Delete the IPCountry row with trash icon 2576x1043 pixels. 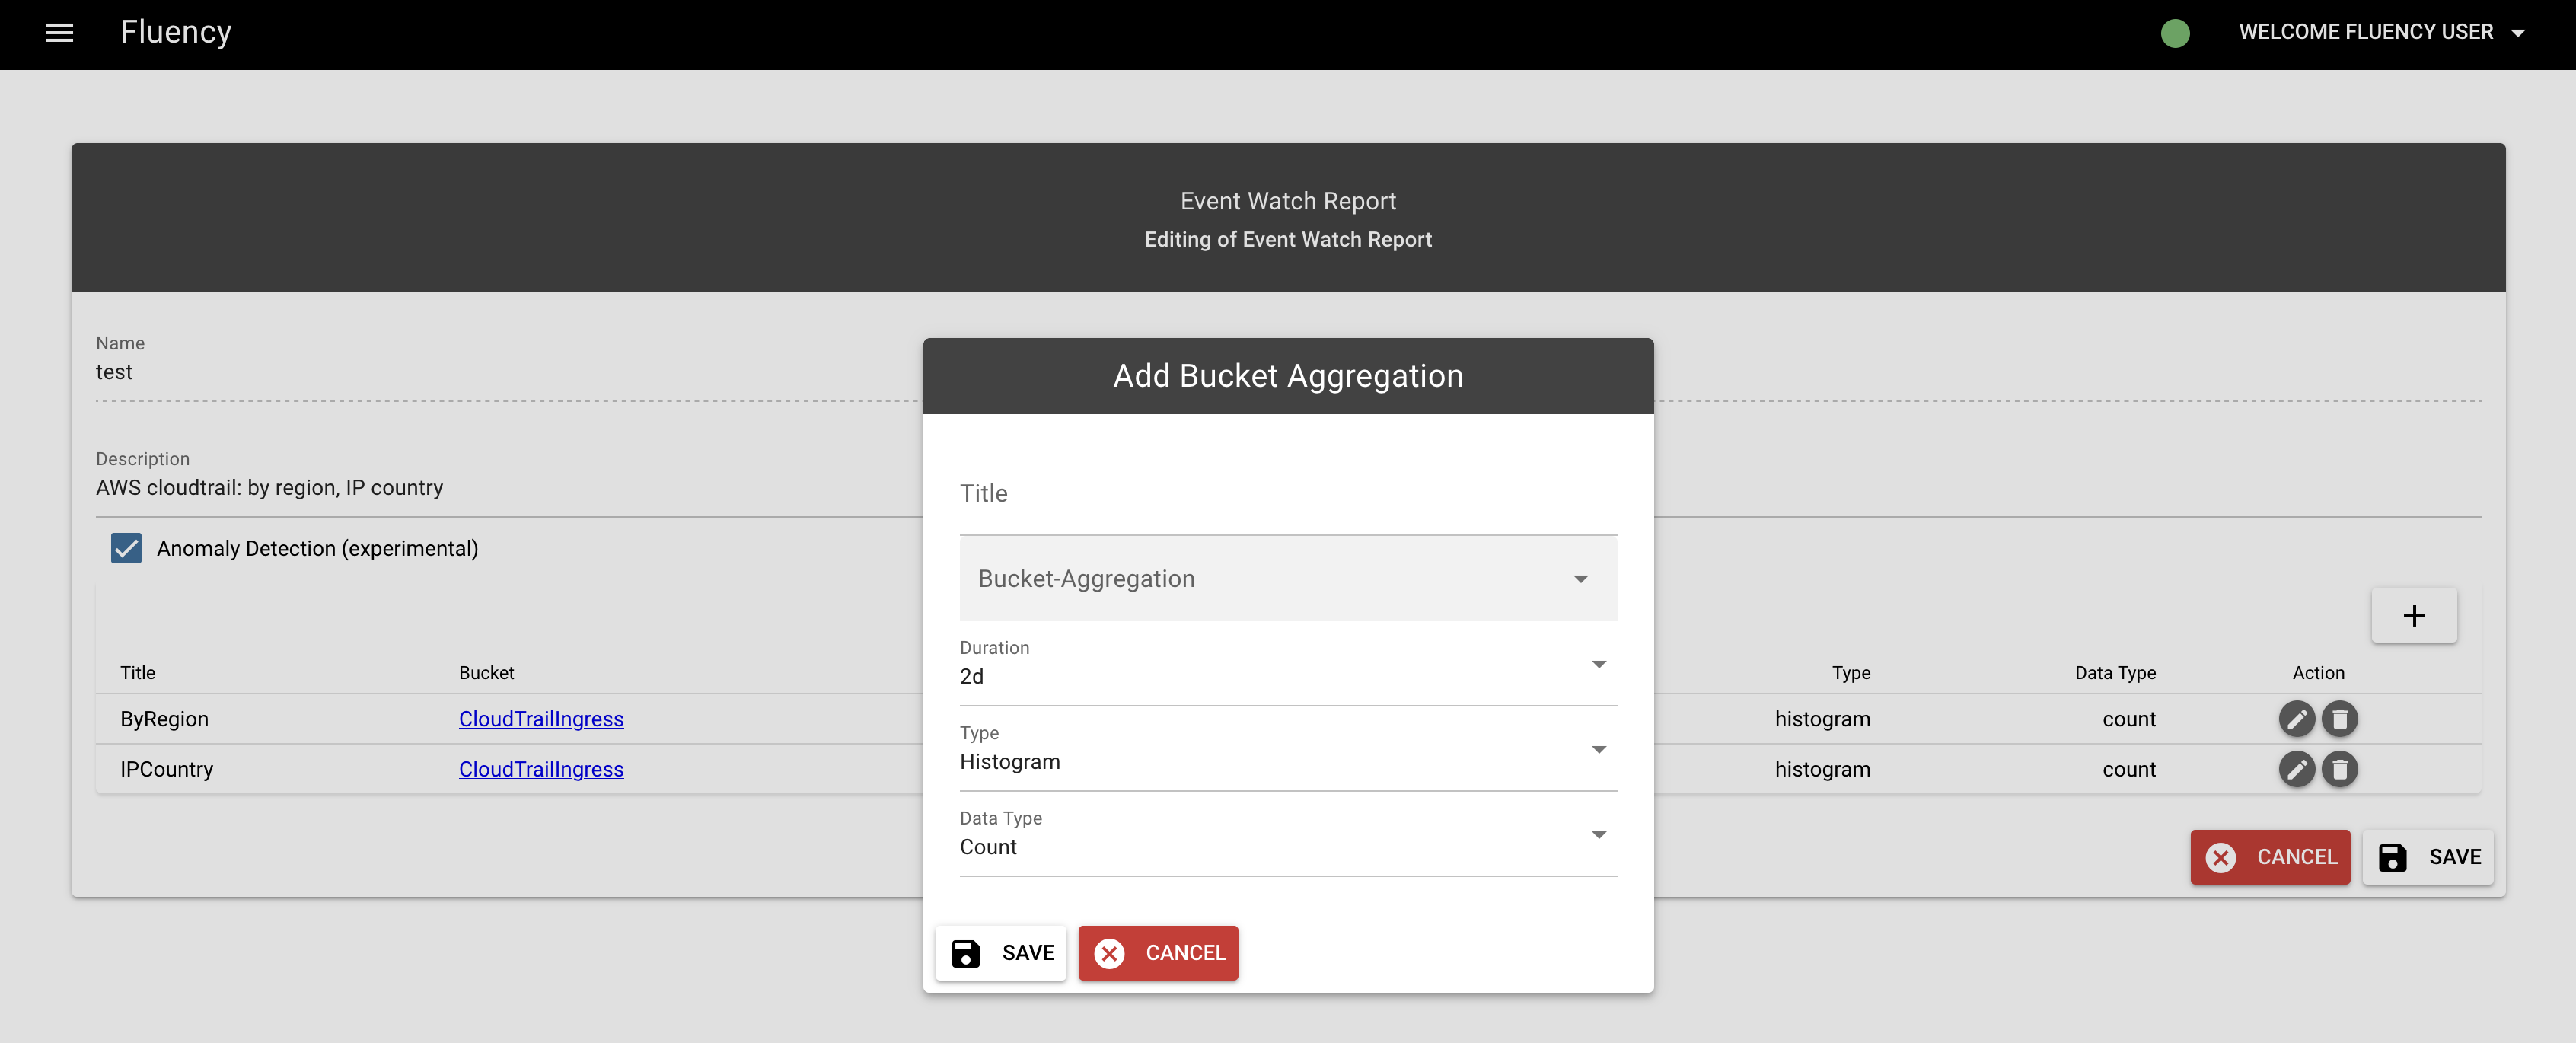click(2340, 769)
